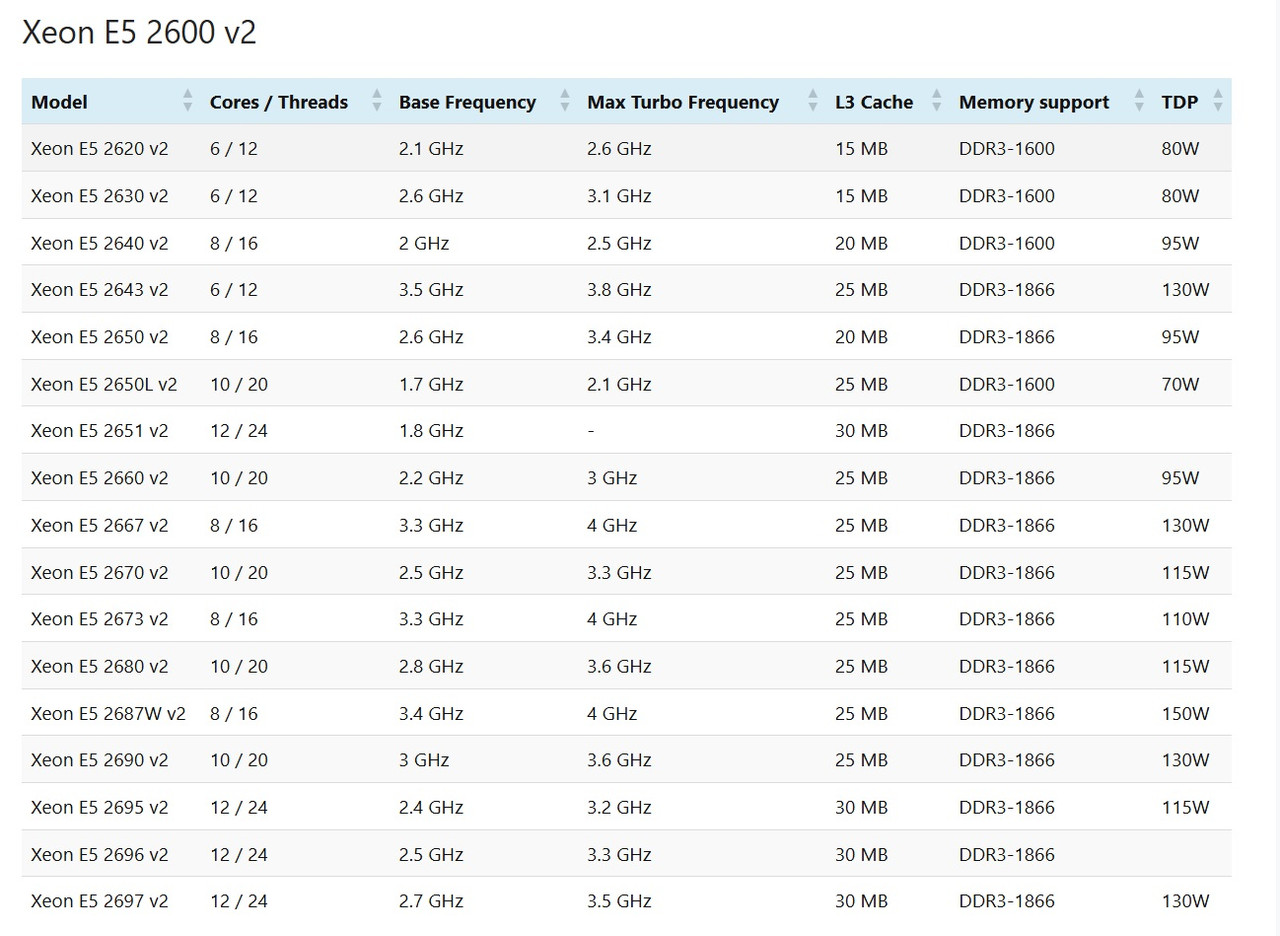The image size is (1280, 936).
Task: Click the 2.4 GHz base frequency cell
Action: tap(431, 807)
